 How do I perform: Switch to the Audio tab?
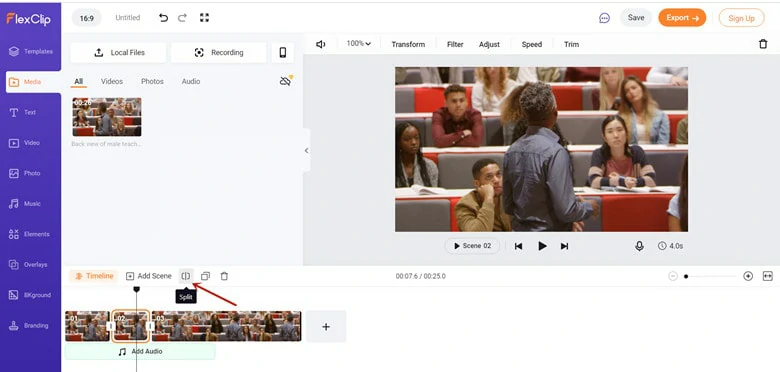pos(191,82)
